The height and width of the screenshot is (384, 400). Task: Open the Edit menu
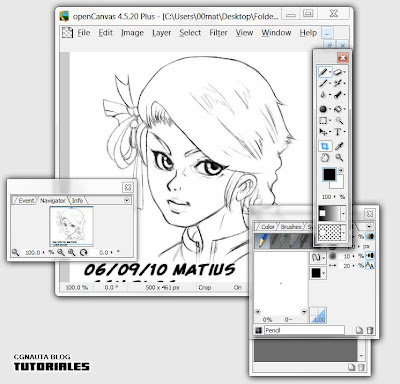click(x=105, y=33)
